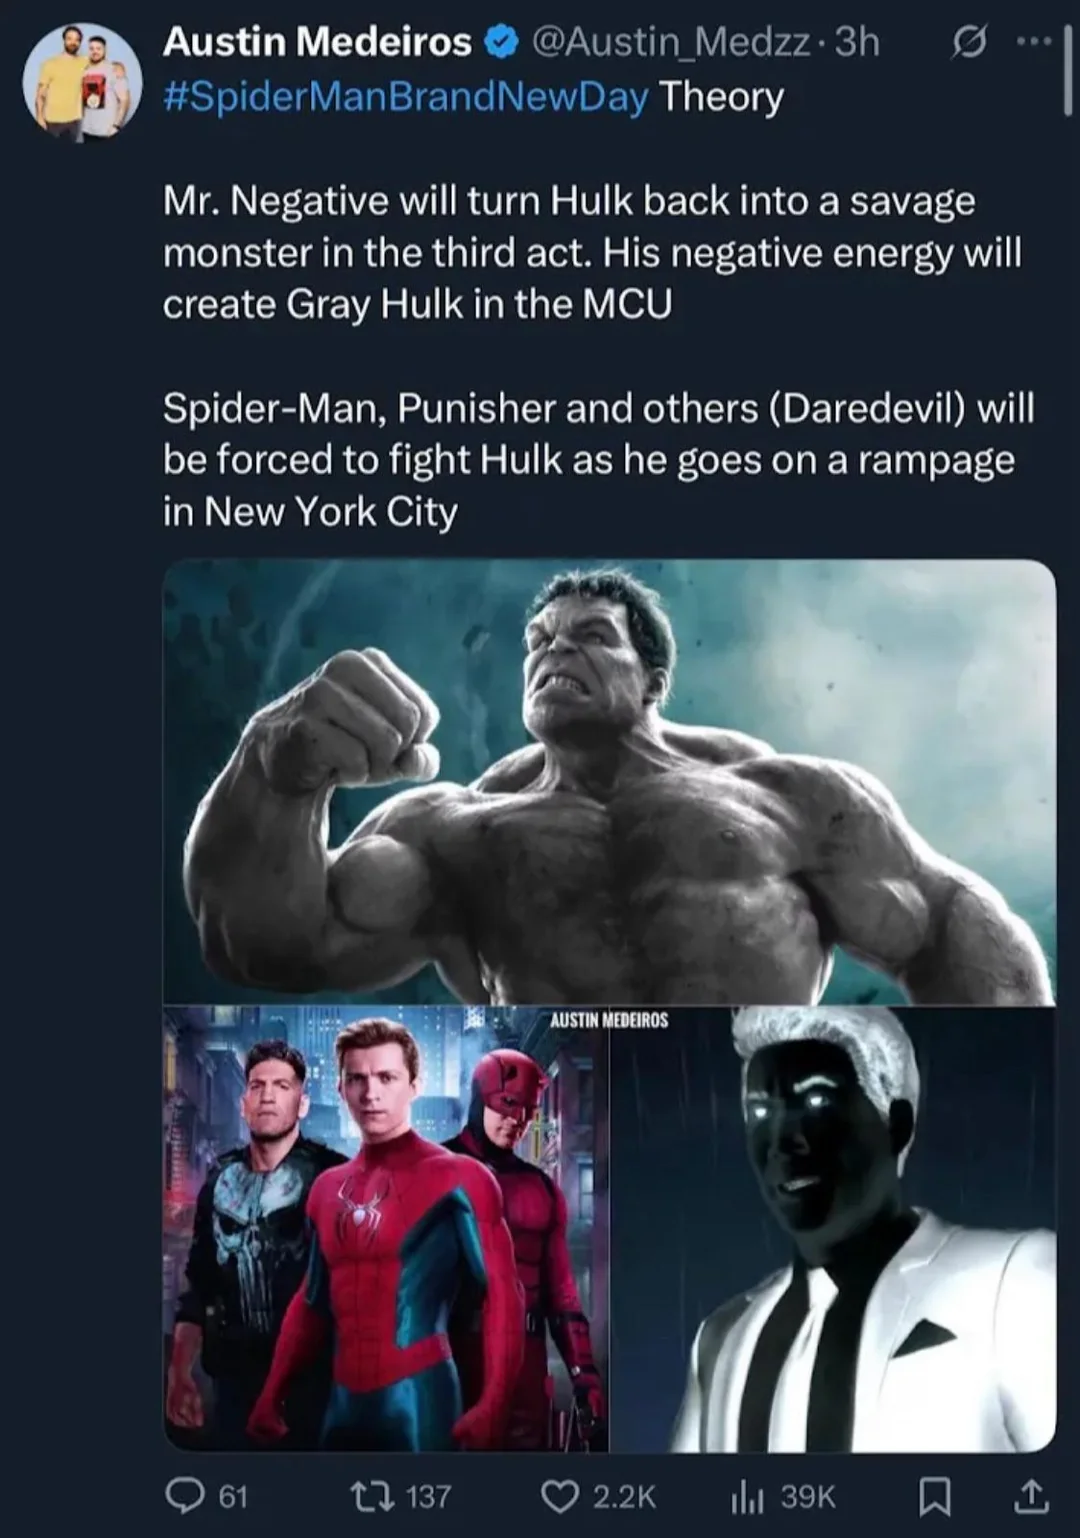Screen dimensions: 1080x1538
Task: Click the scrollbar handle at right edge
Action: [x=1067, y=72]
